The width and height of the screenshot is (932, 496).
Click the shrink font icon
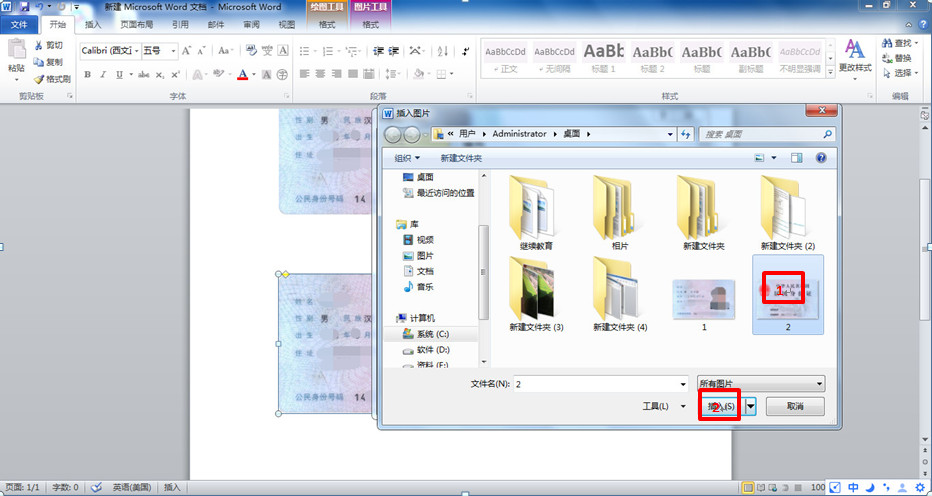tap(201, 51)
